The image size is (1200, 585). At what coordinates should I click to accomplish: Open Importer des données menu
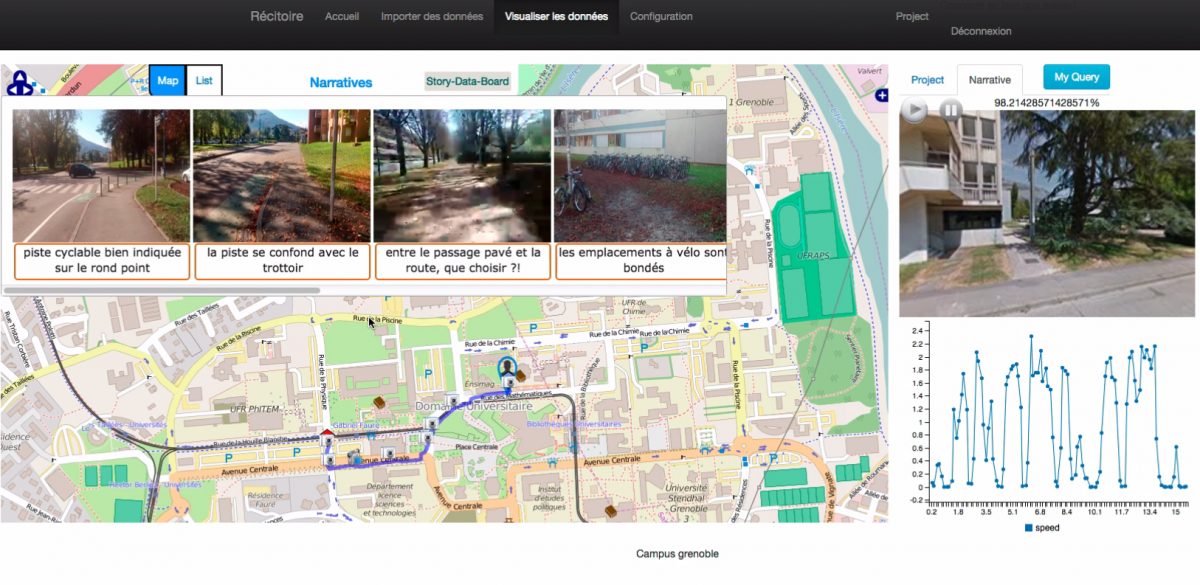(x=432, y=17)
